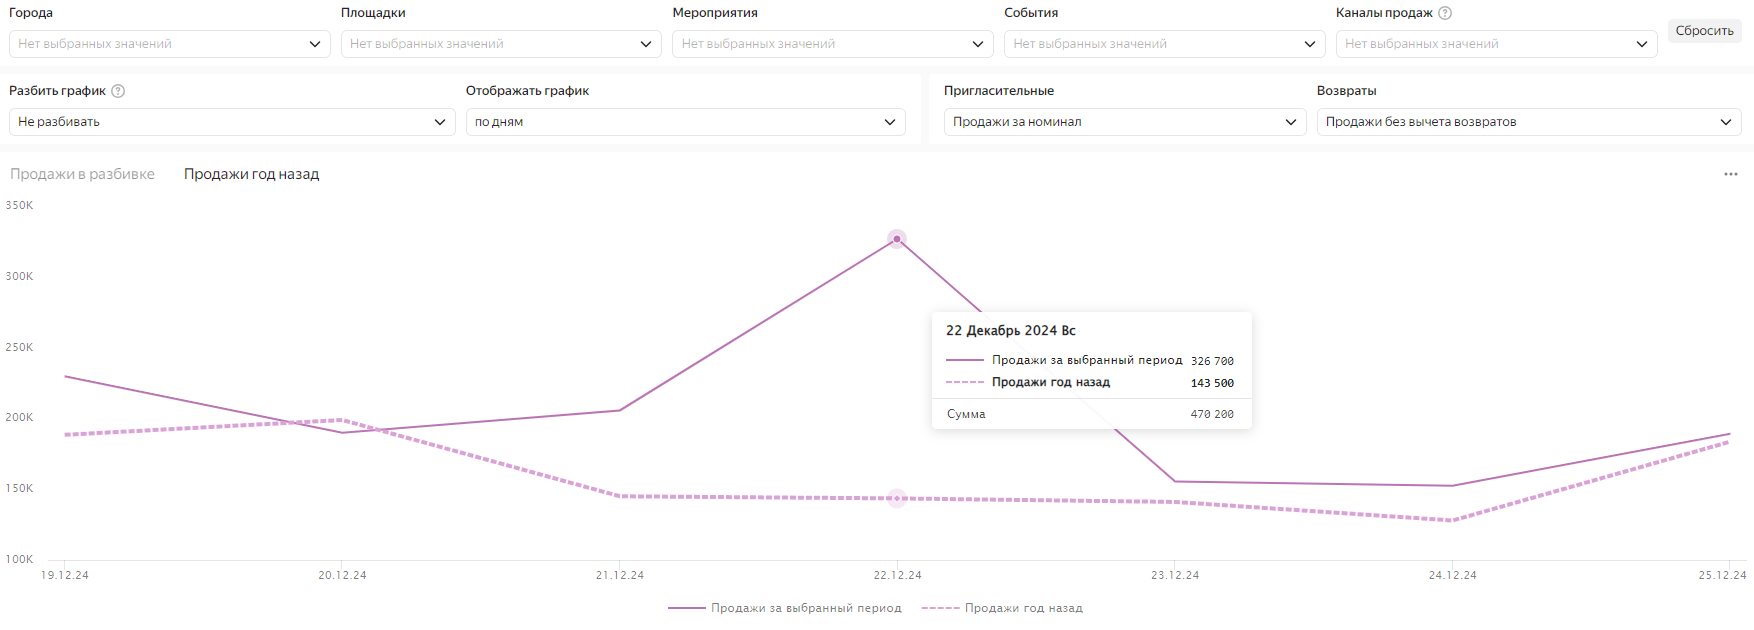Screen dimensions: 1754x630
Task: Toggle the Продажи год назад legend series
Action: 1002,608
